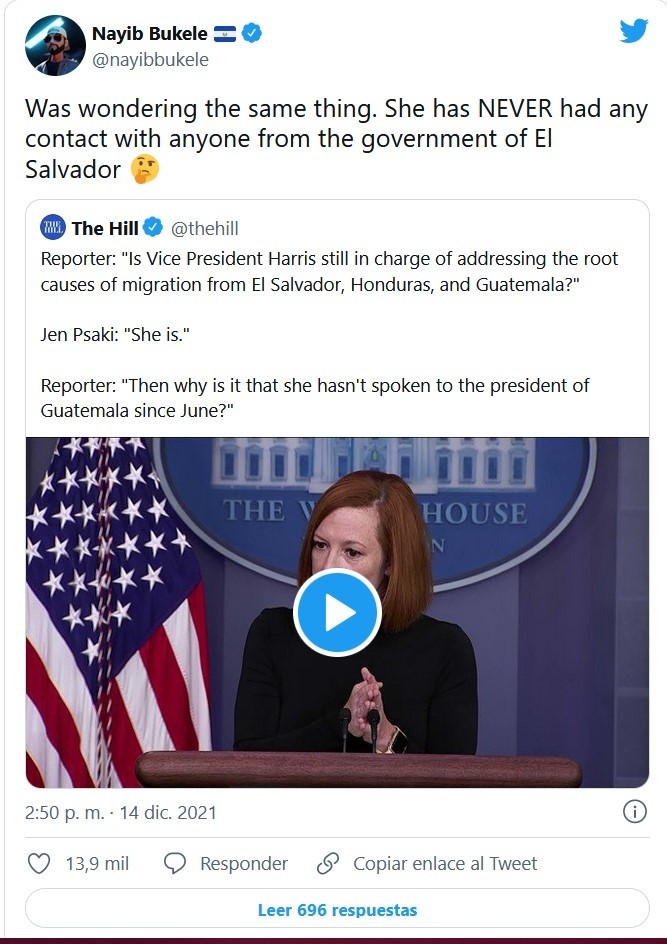This screenshot has width=667, height=944.
Task: Open The Hill account name
Action: pyautogui.click(x=104, y=229)
